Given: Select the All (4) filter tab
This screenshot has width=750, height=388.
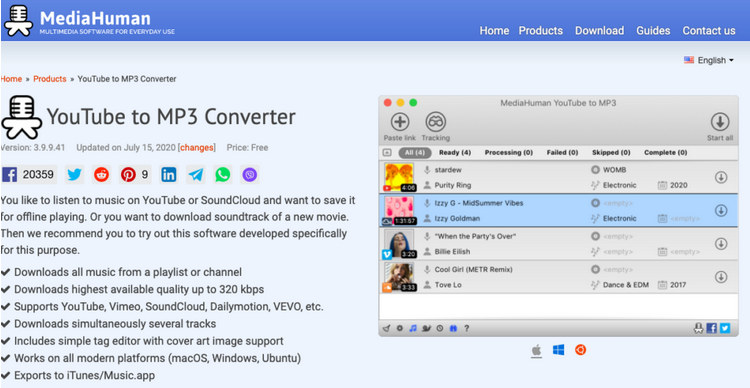Looking at the screenshot, I should pyautogui.click(x=415, y=153).
